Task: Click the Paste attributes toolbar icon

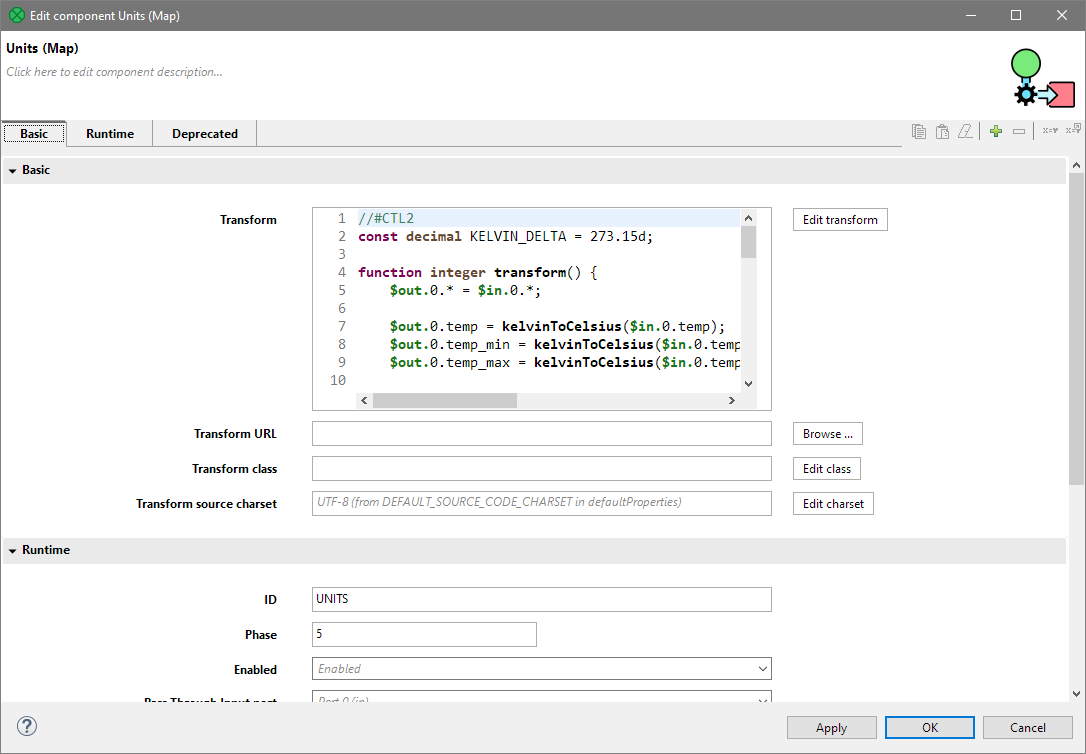Action: click(942, 130)
